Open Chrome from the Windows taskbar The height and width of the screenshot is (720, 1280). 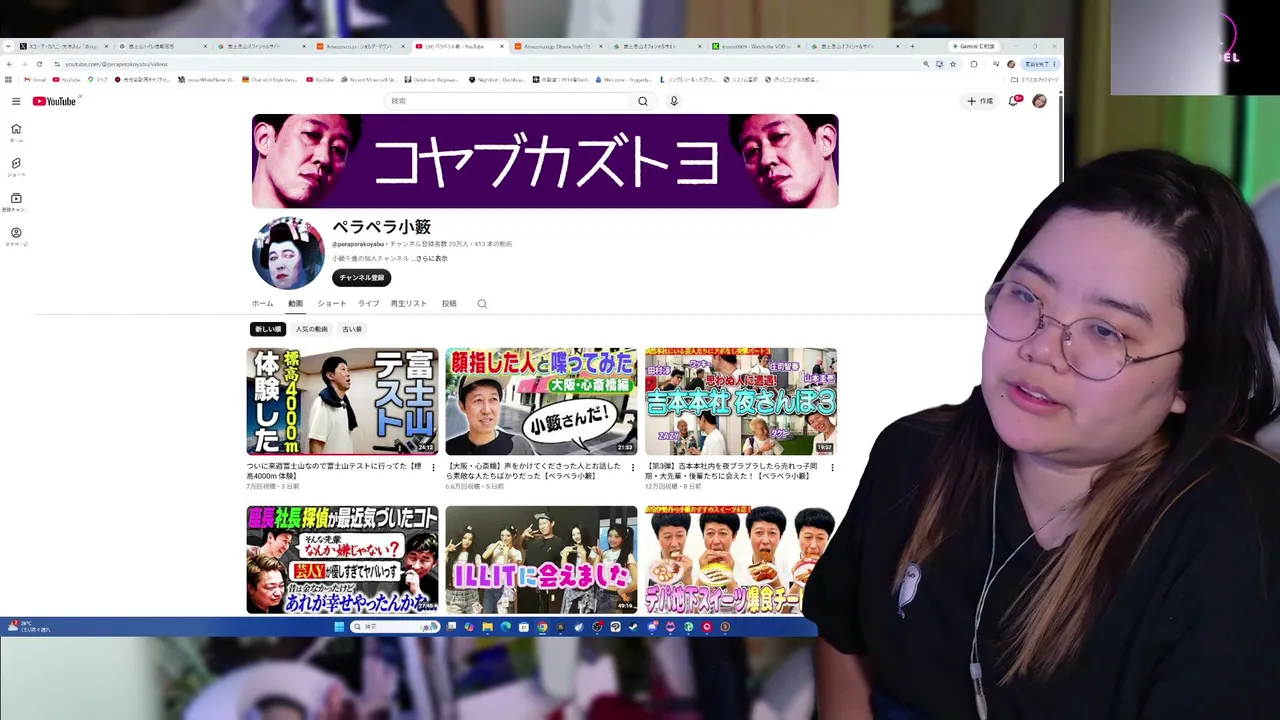pos(542,627)
